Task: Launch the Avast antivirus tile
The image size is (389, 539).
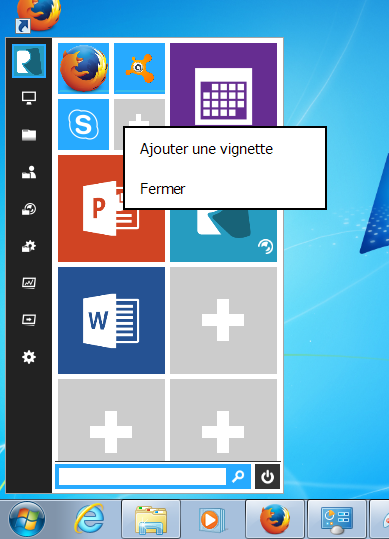Action: pyautogui.click(x=139, y=68)
